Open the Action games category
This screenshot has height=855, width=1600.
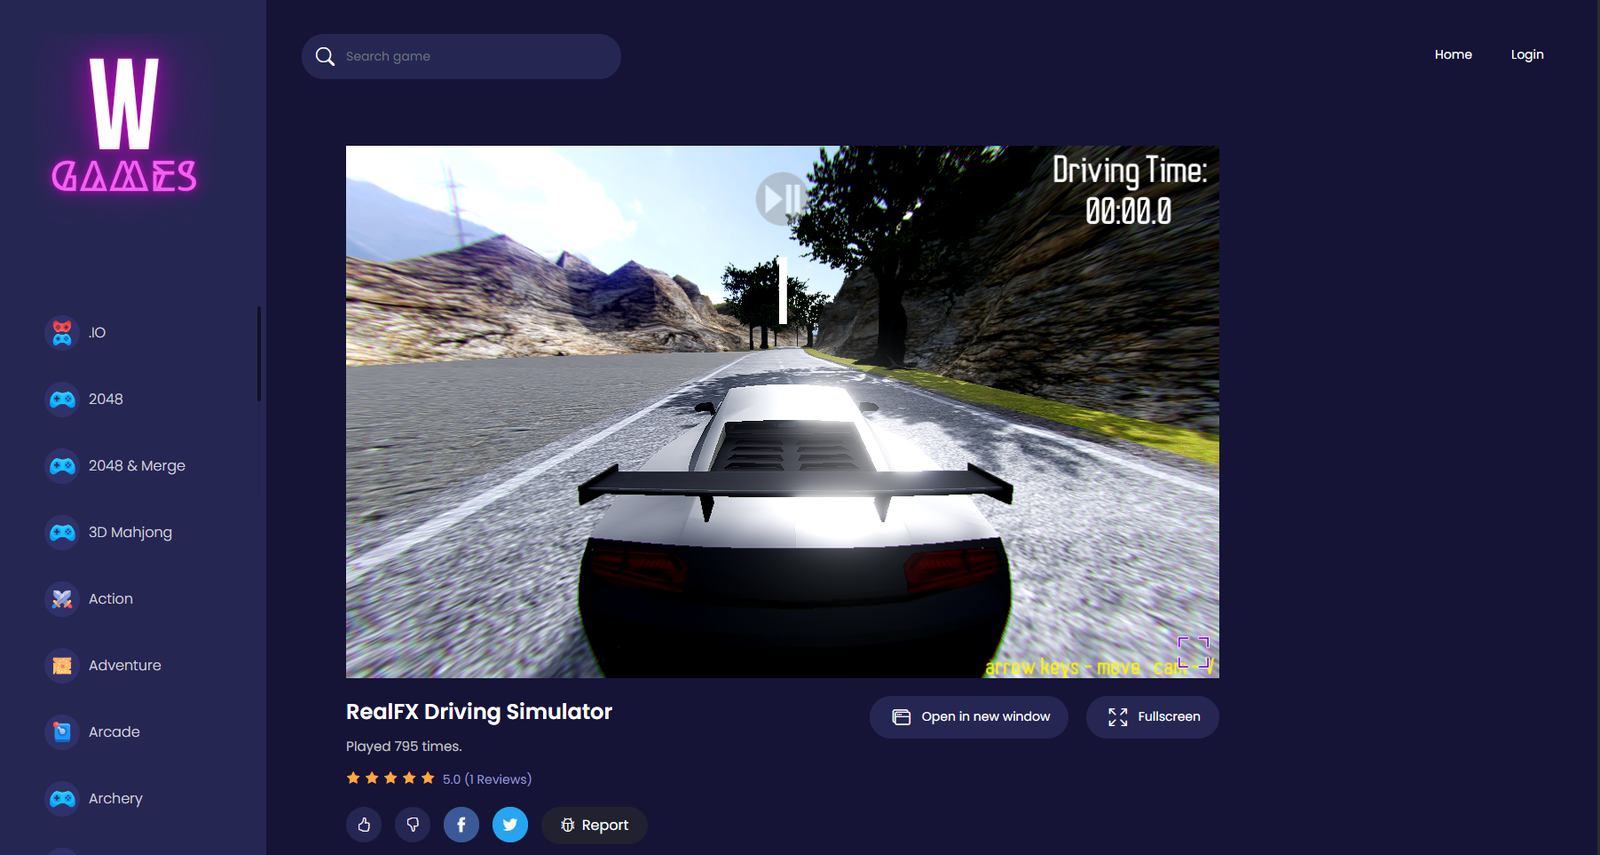[111, 599]
